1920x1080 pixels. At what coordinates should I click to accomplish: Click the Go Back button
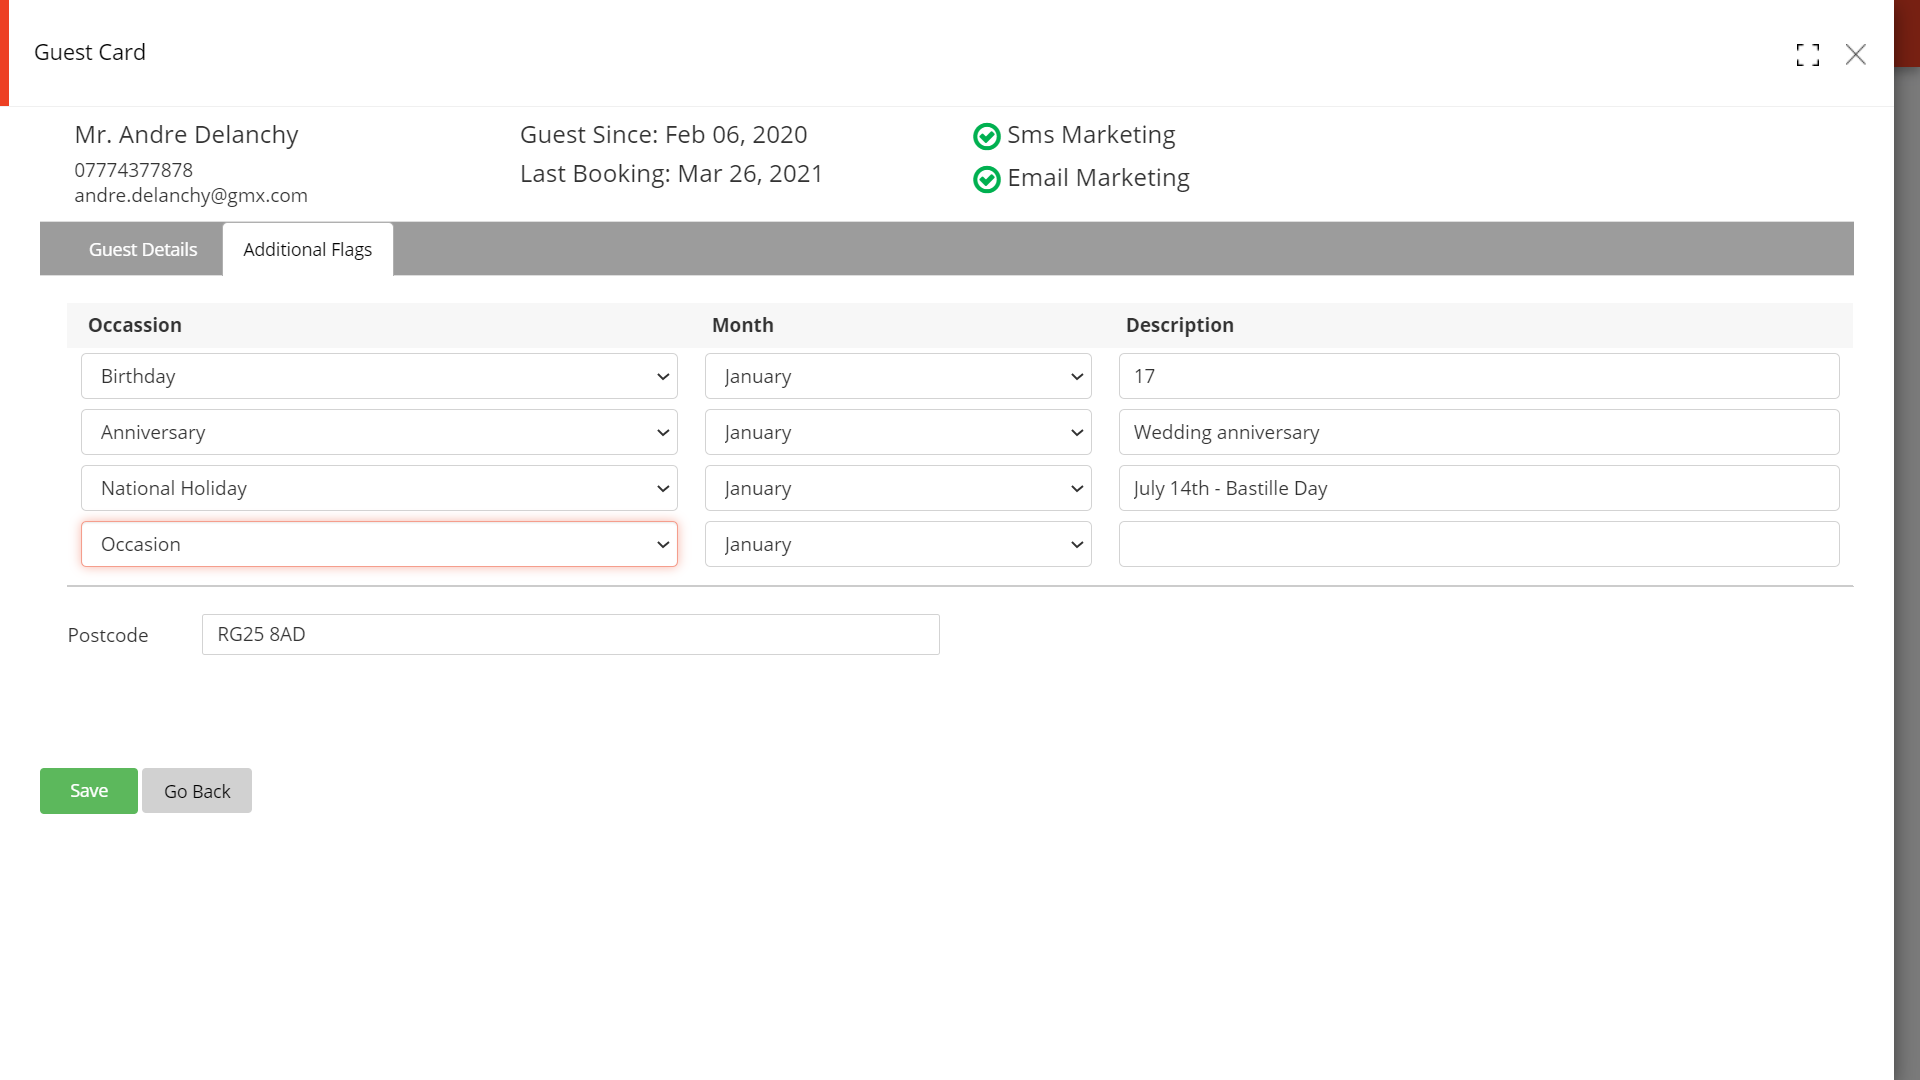click(197, 791)
